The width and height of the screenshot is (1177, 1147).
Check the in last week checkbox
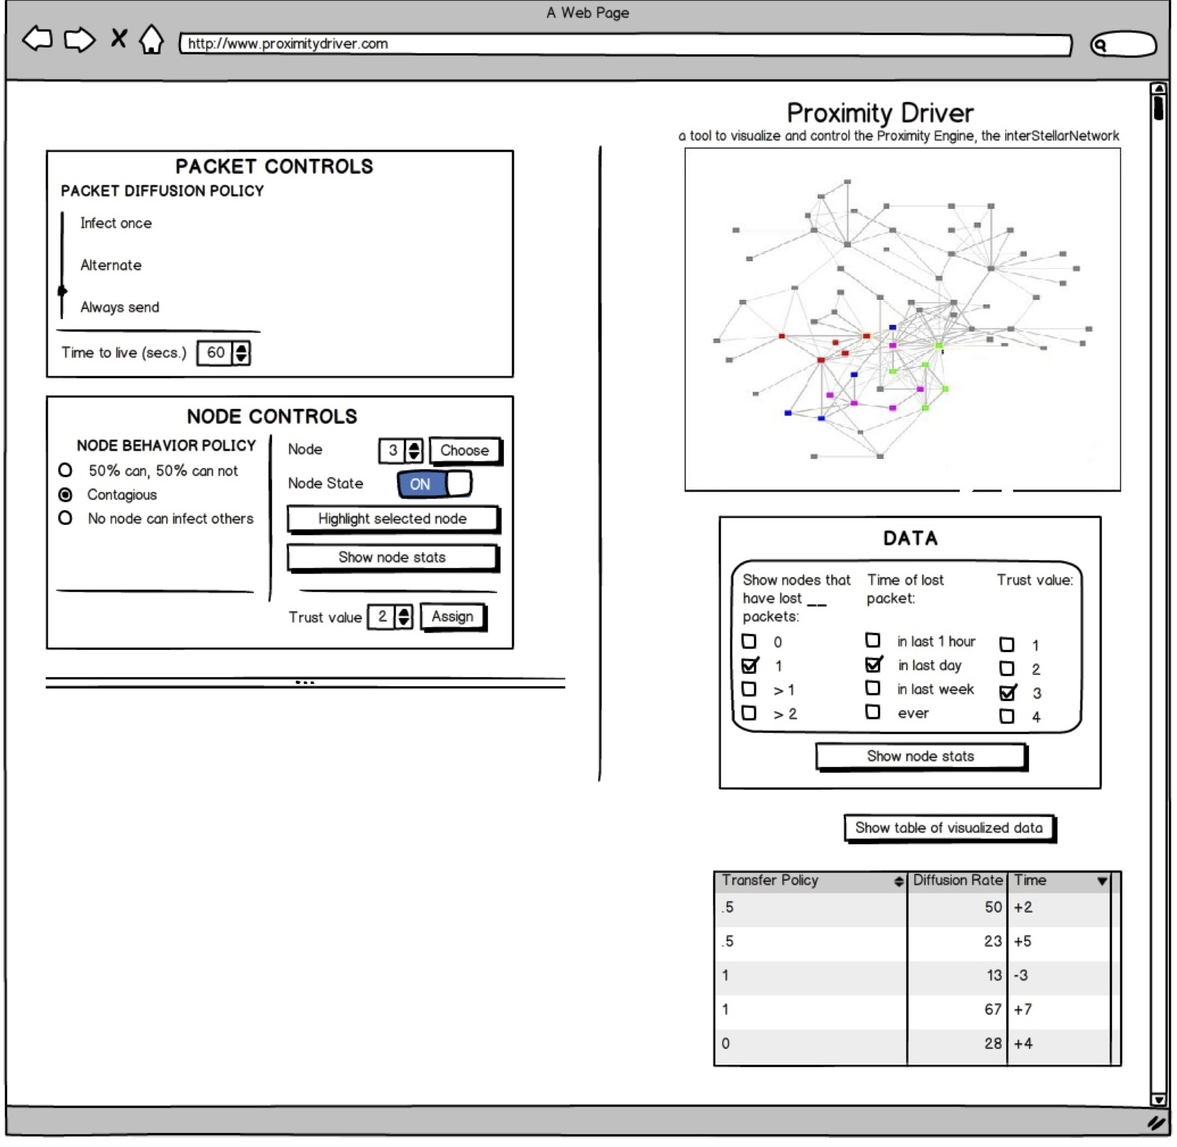point(873,688)
